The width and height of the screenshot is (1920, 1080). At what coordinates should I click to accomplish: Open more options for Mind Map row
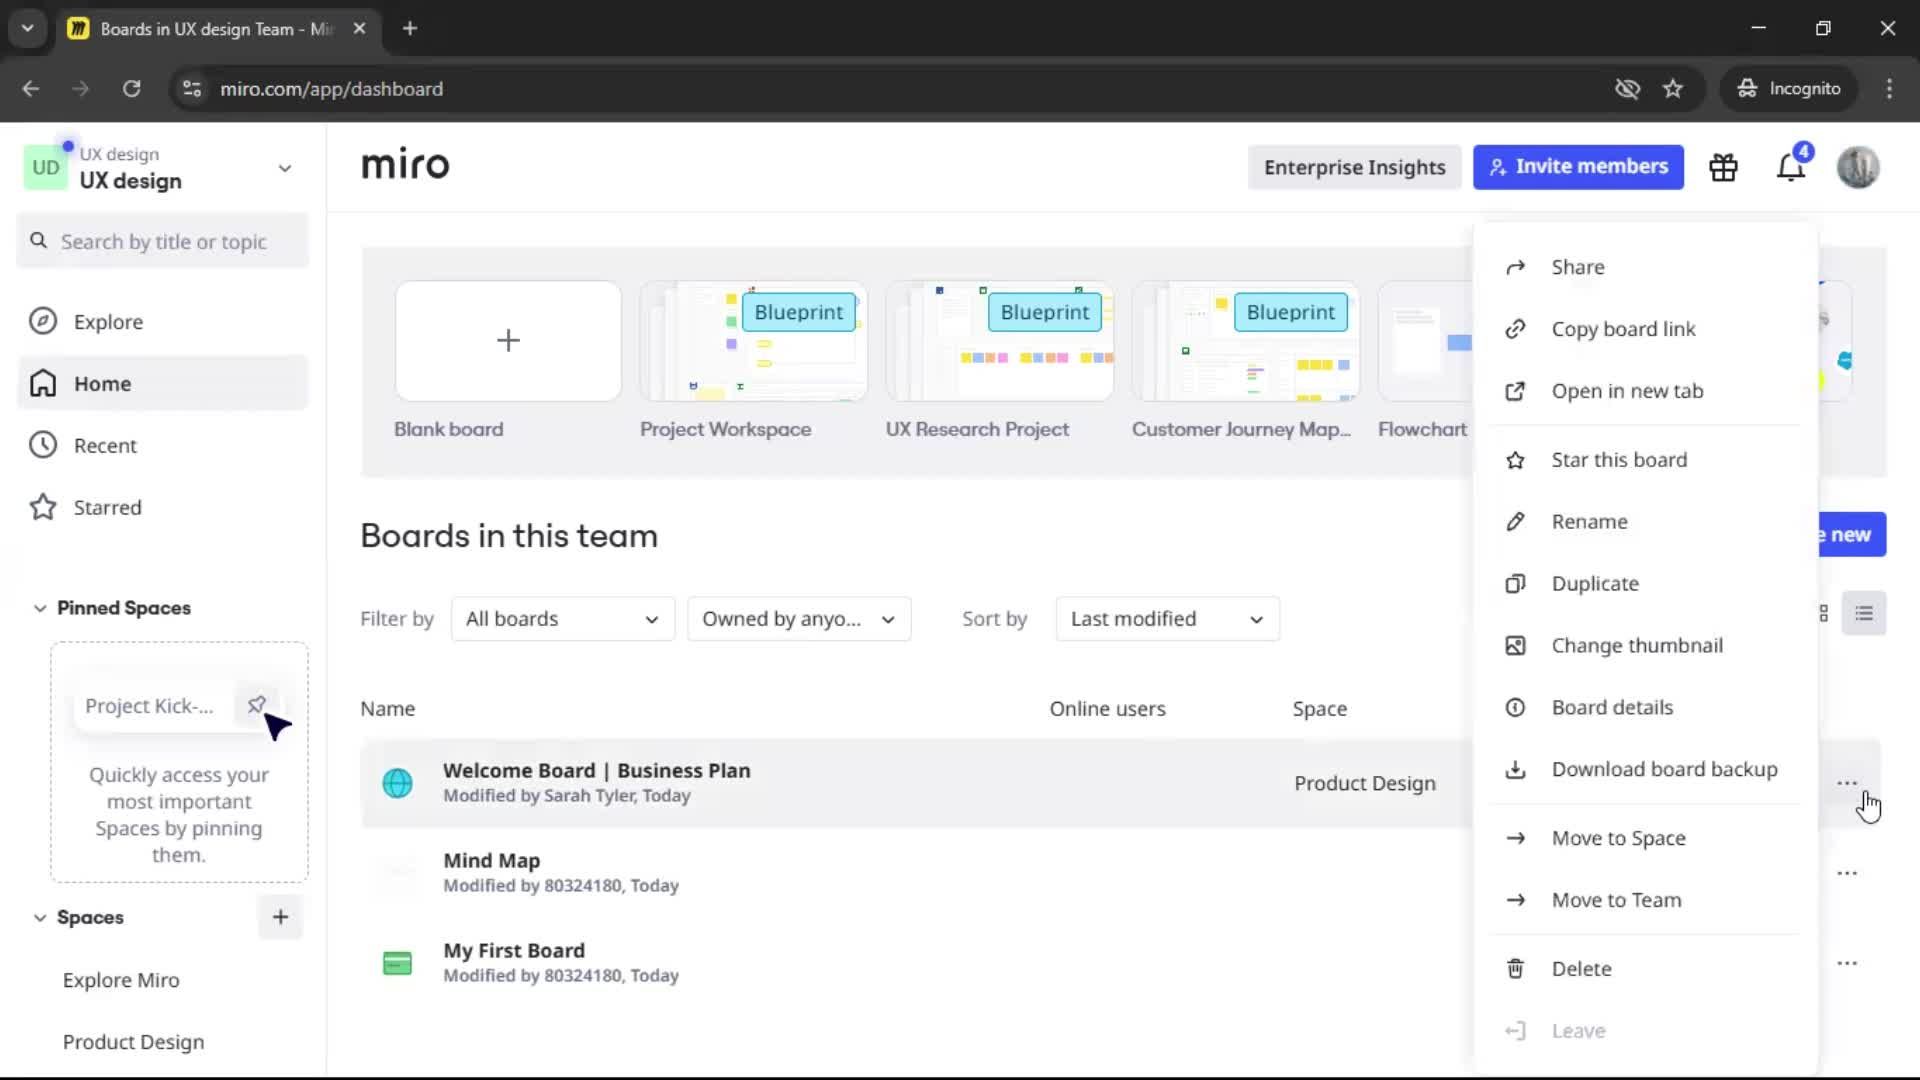pos(1847,873)
